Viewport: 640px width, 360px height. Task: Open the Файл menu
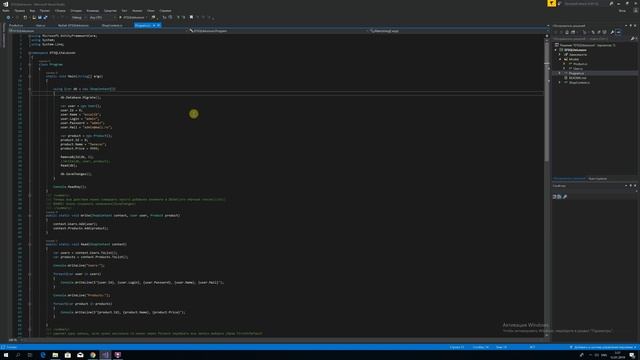(x=6, y=11)
